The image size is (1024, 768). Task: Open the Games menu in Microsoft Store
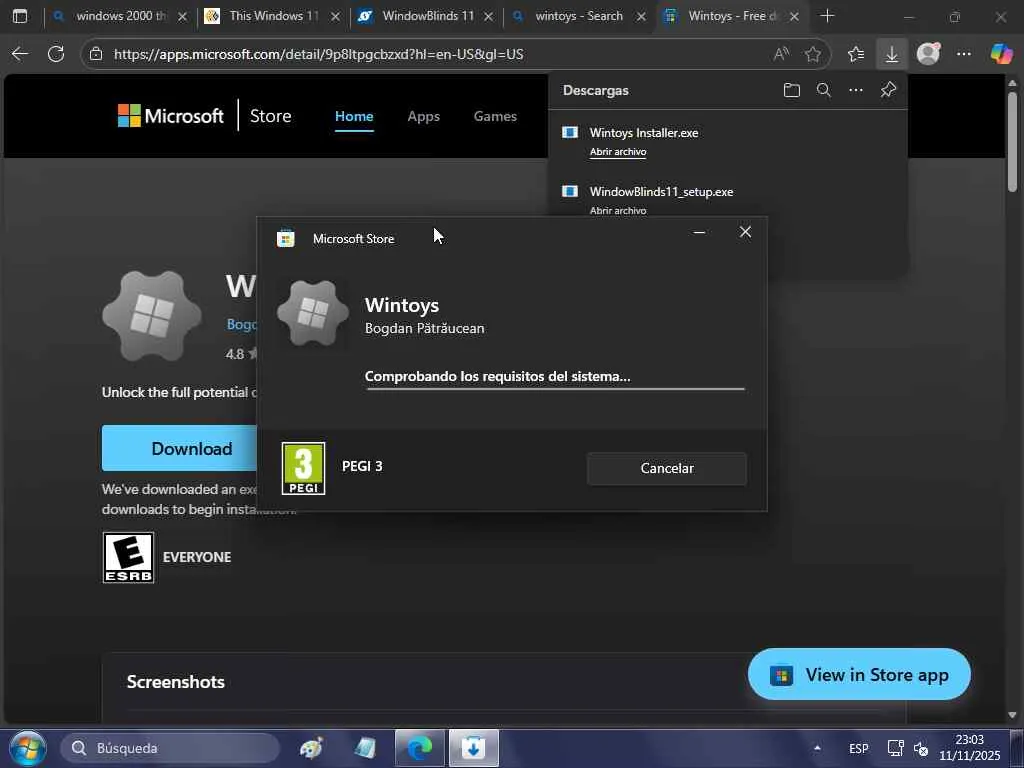(495, 116)
